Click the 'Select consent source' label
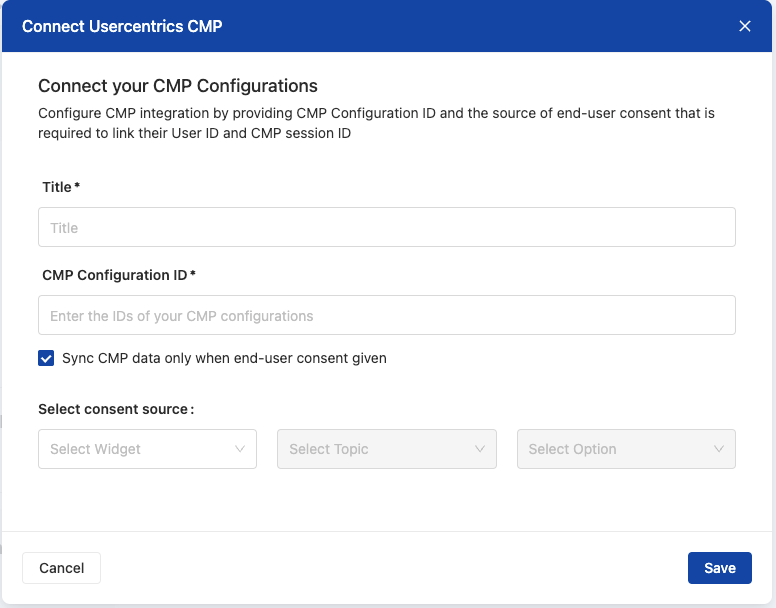The height and width of the screenshot is (608, 776). 114,409
